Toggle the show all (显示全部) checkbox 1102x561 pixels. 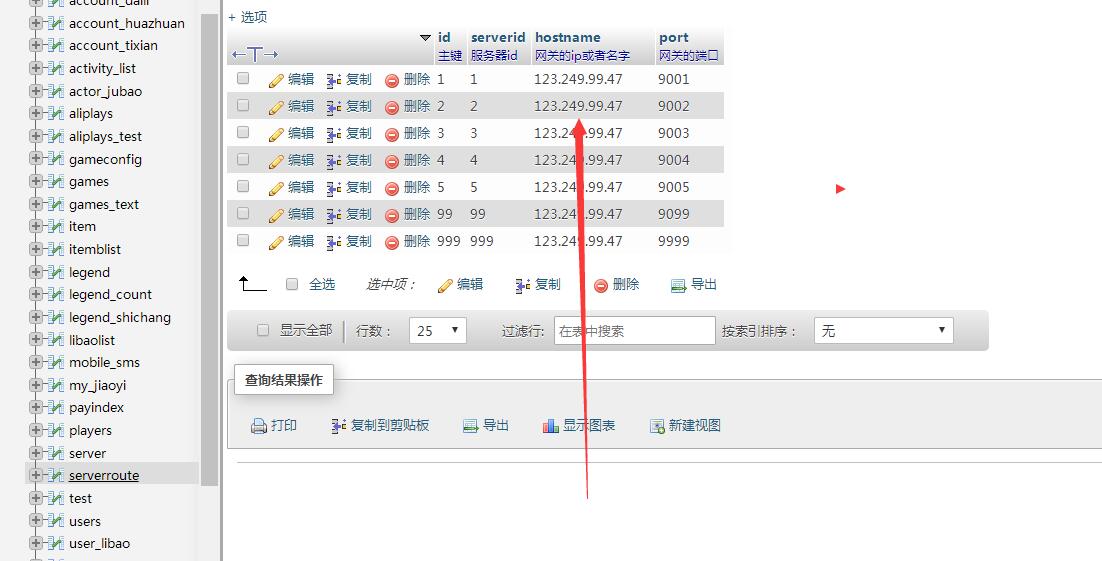pyautogui.click(x=263, y=330)
